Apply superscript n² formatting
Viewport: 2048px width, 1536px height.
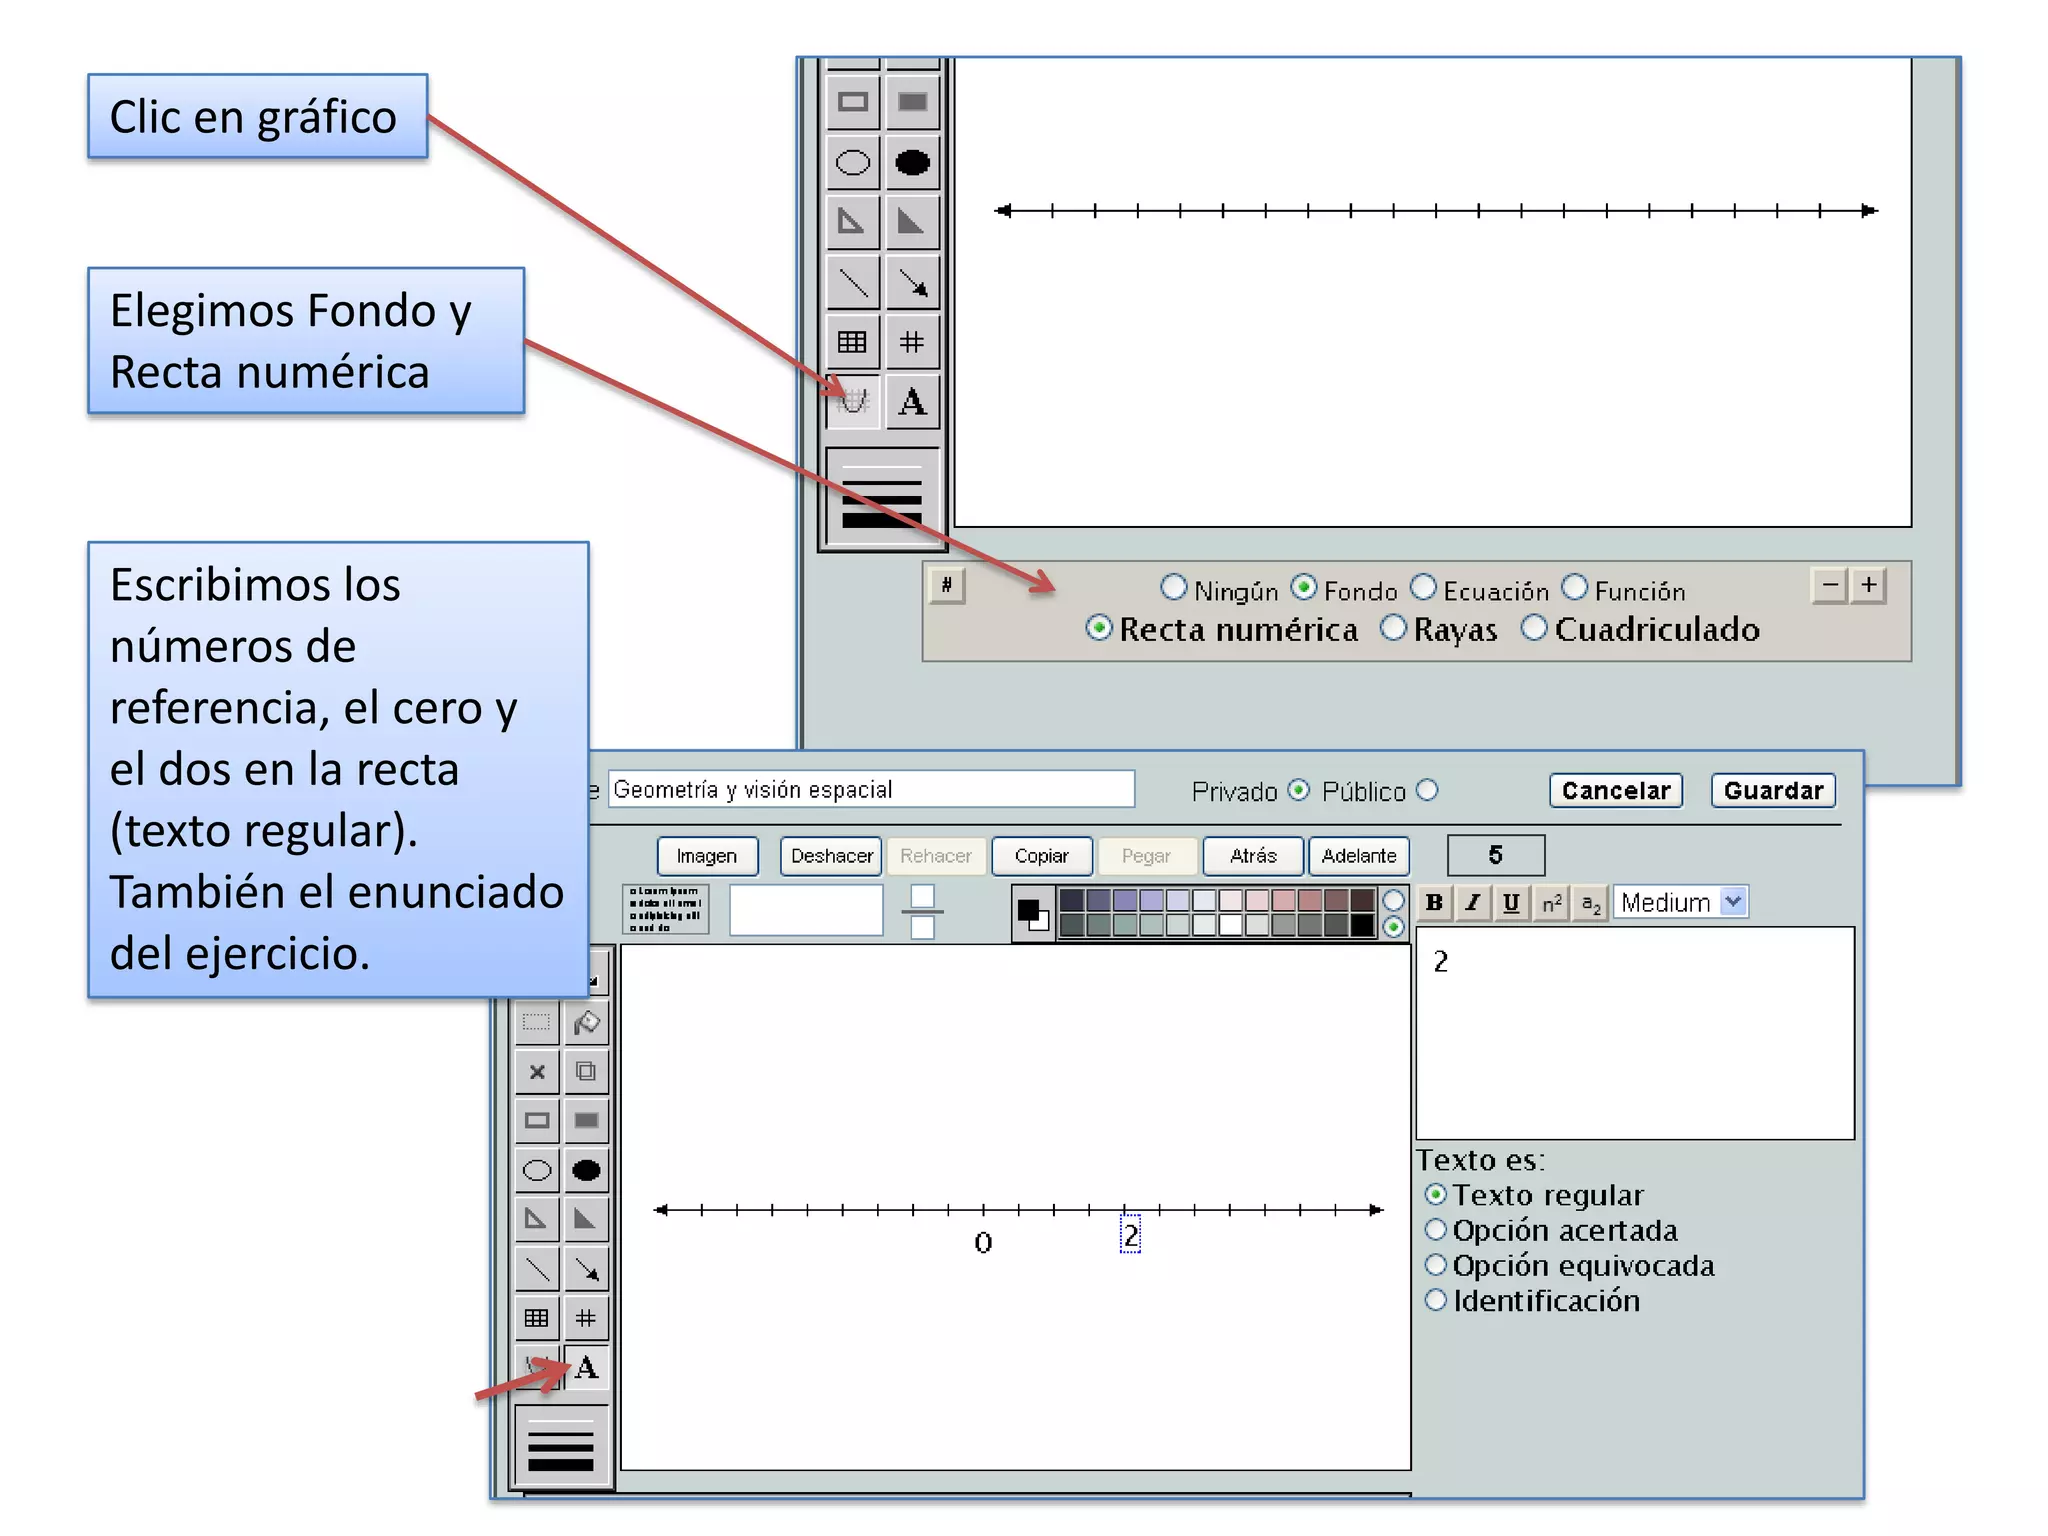pos(1551,902)
